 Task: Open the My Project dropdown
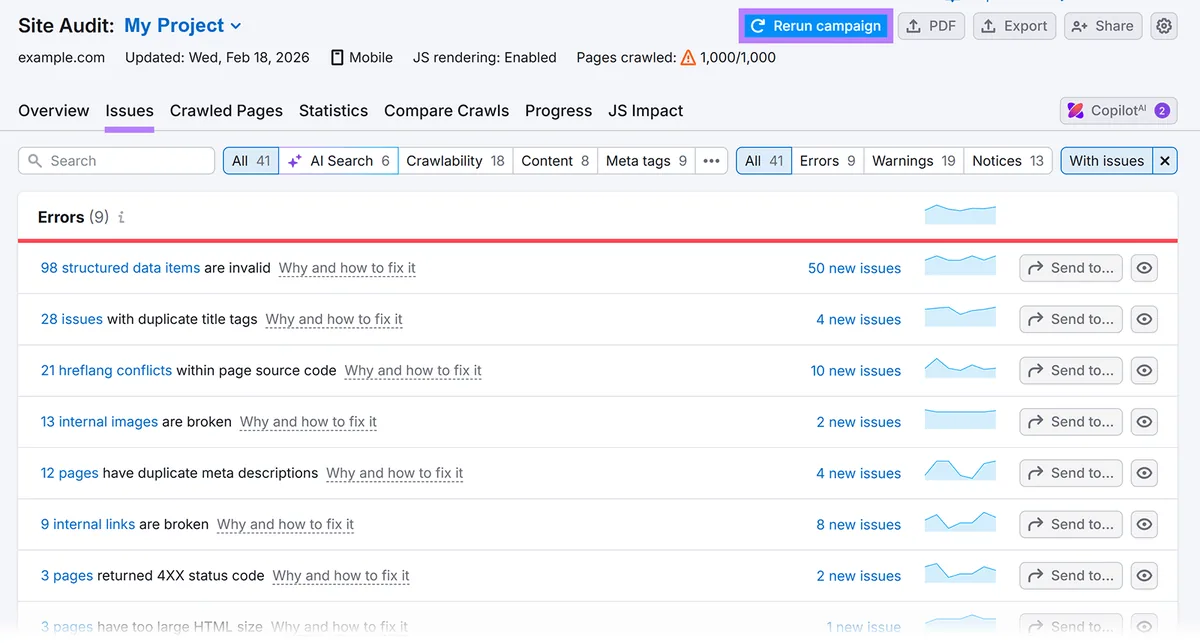coord(183,26)
